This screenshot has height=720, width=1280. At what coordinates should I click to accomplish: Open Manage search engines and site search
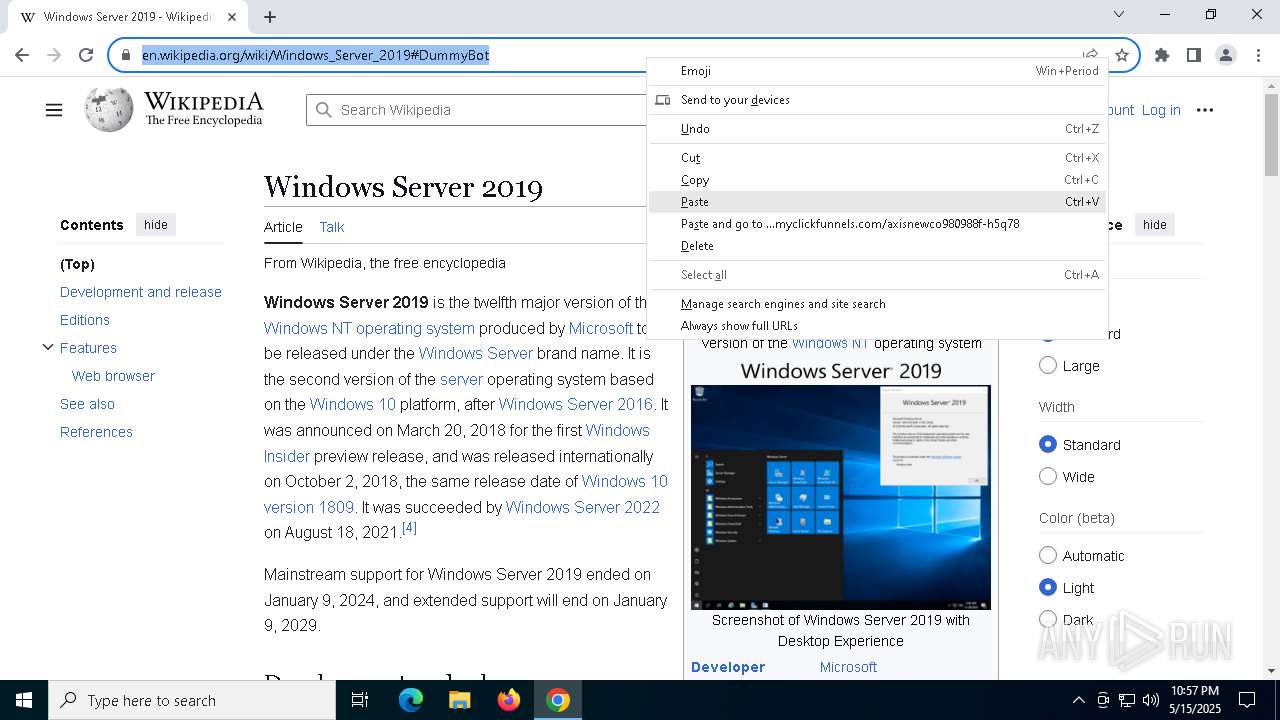coord(877,304)
